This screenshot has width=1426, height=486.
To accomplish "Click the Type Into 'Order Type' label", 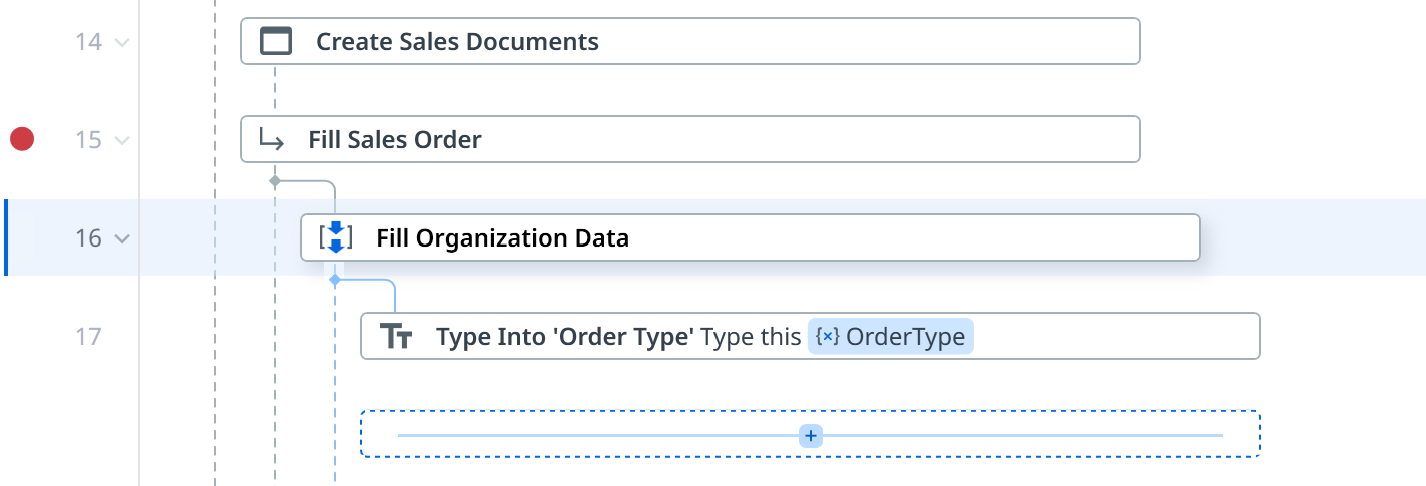I will [564, 337].
